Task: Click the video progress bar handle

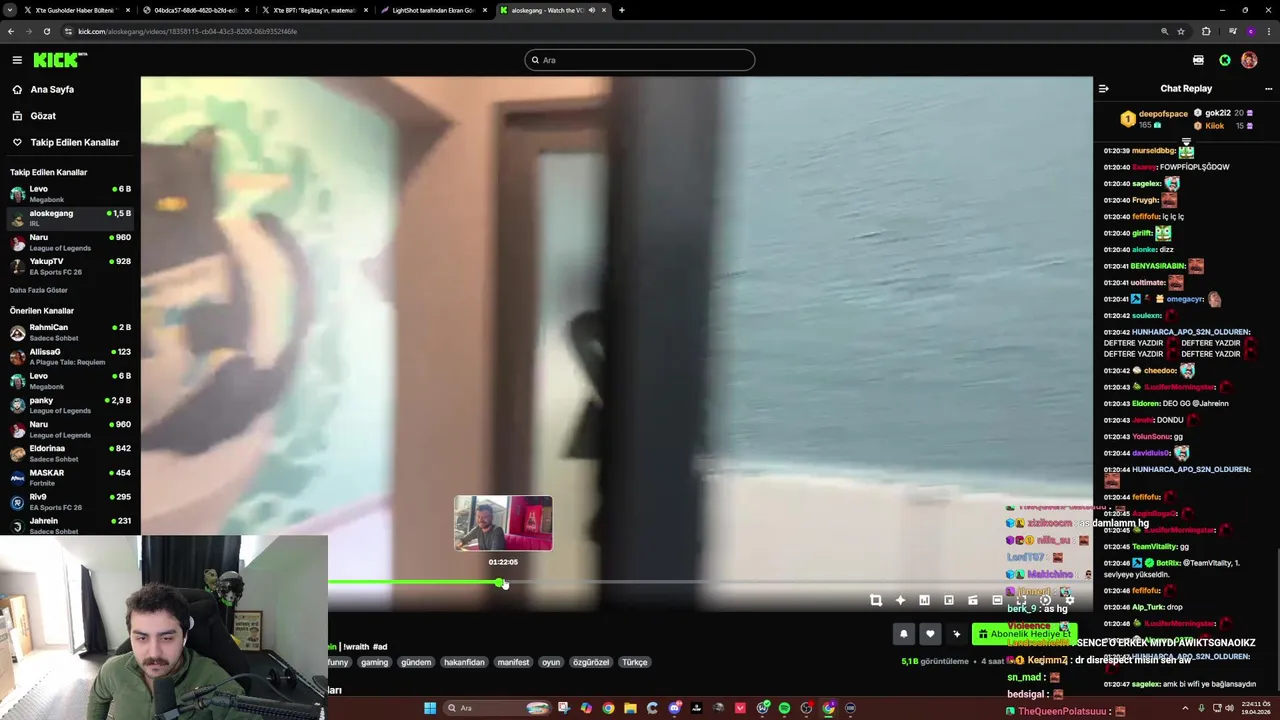Action: coord(501,583)
